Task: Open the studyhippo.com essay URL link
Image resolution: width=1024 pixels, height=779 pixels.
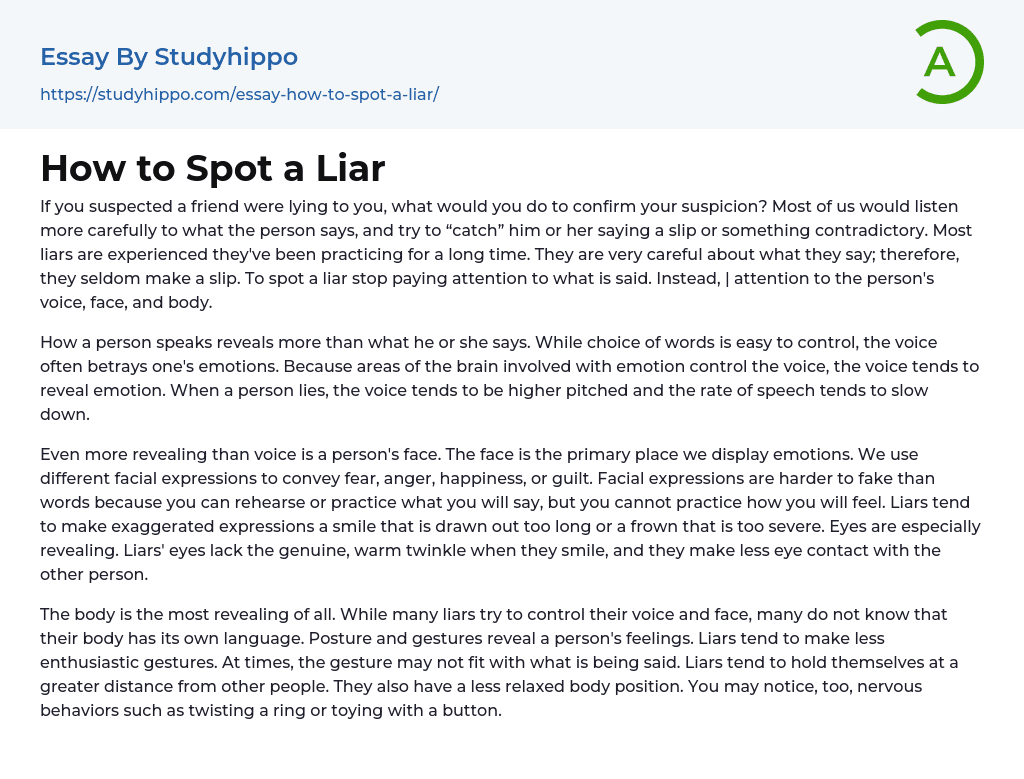Action: click(x=239, y=94)
